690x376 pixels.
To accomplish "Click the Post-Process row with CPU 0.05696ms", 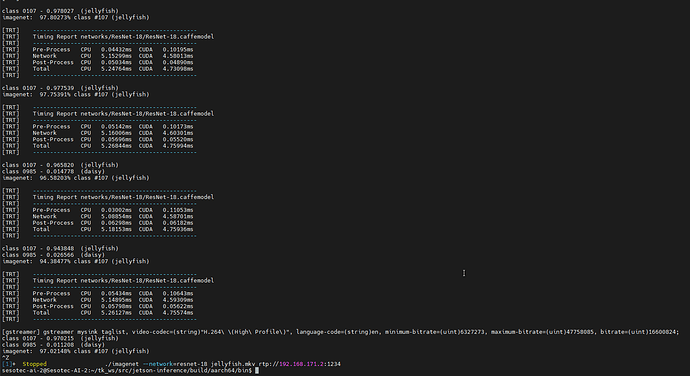I will point(98,140).
